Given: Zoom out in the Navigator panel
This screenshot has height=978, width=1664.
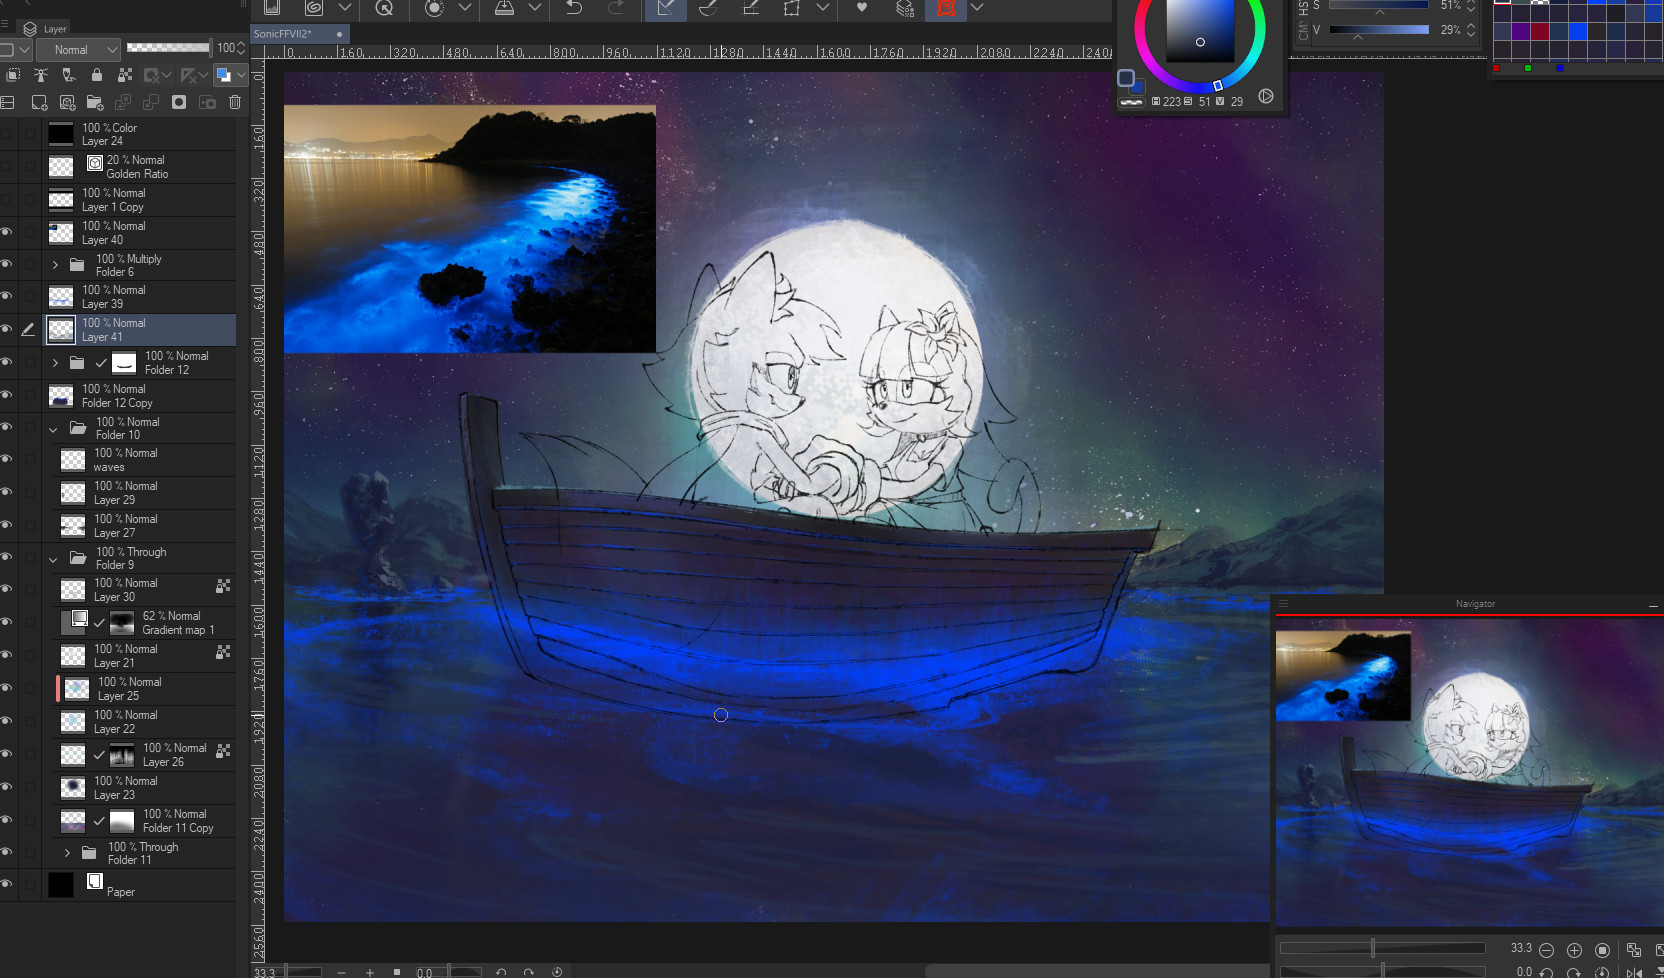Looking at the screenshot, I should (x=1546, y=950).
